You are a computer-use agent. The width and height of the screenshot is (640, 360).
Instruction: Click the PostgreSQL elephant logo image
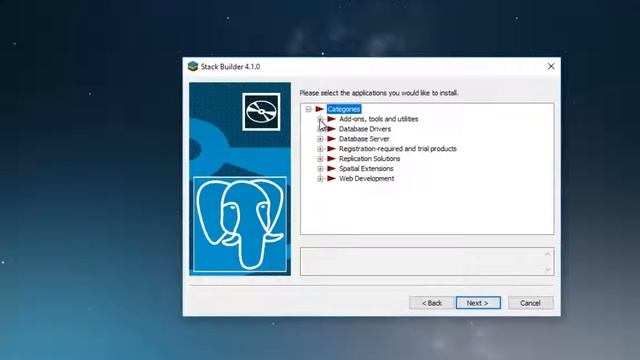coord(240,224)
